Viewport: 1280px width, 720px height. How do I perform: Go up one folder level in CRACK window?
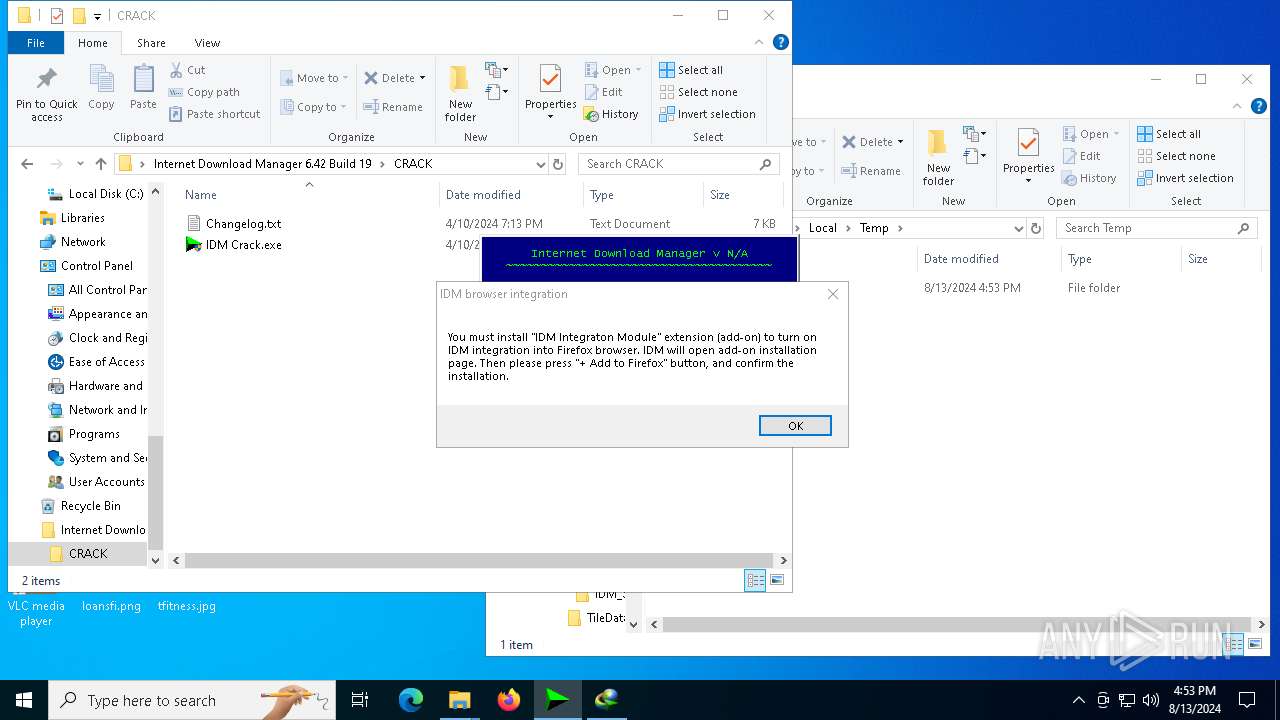101,164
